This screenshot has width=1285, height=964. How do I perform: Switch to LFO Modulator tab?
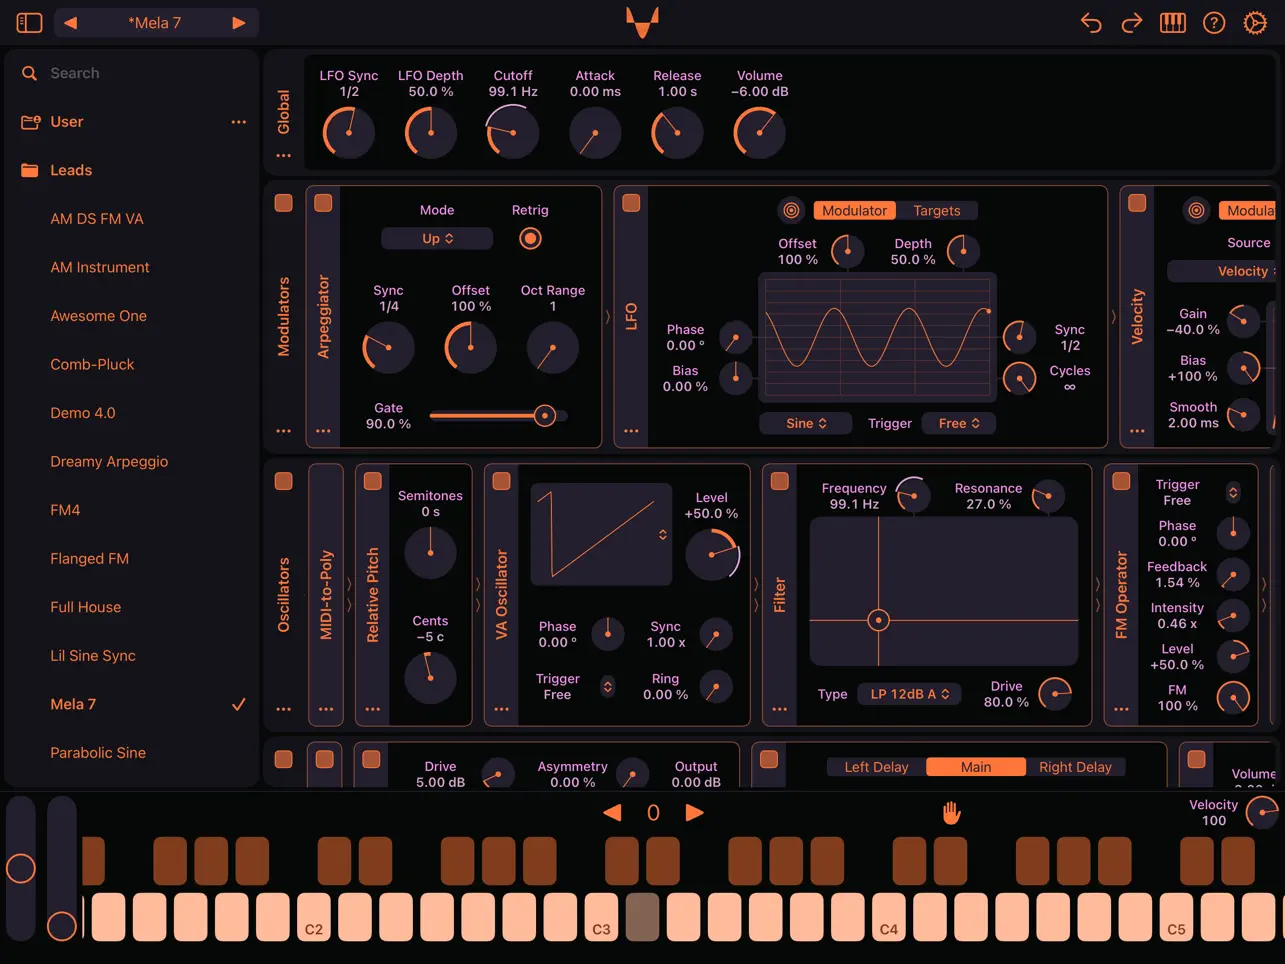854,210
